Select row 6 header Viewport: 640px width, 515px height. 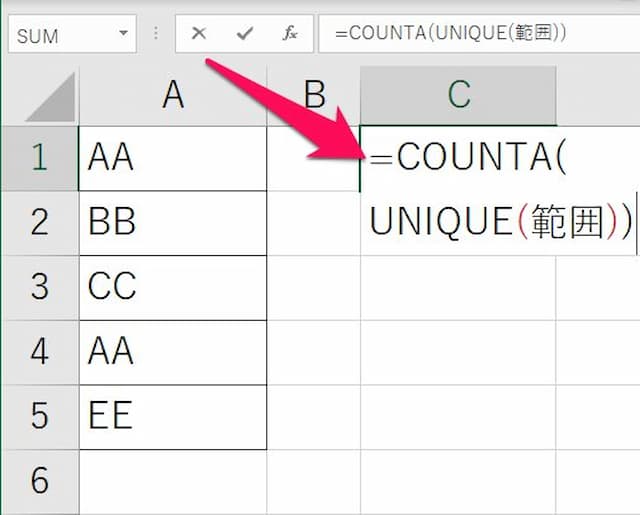pyautogui.click(x=39, y=481)
